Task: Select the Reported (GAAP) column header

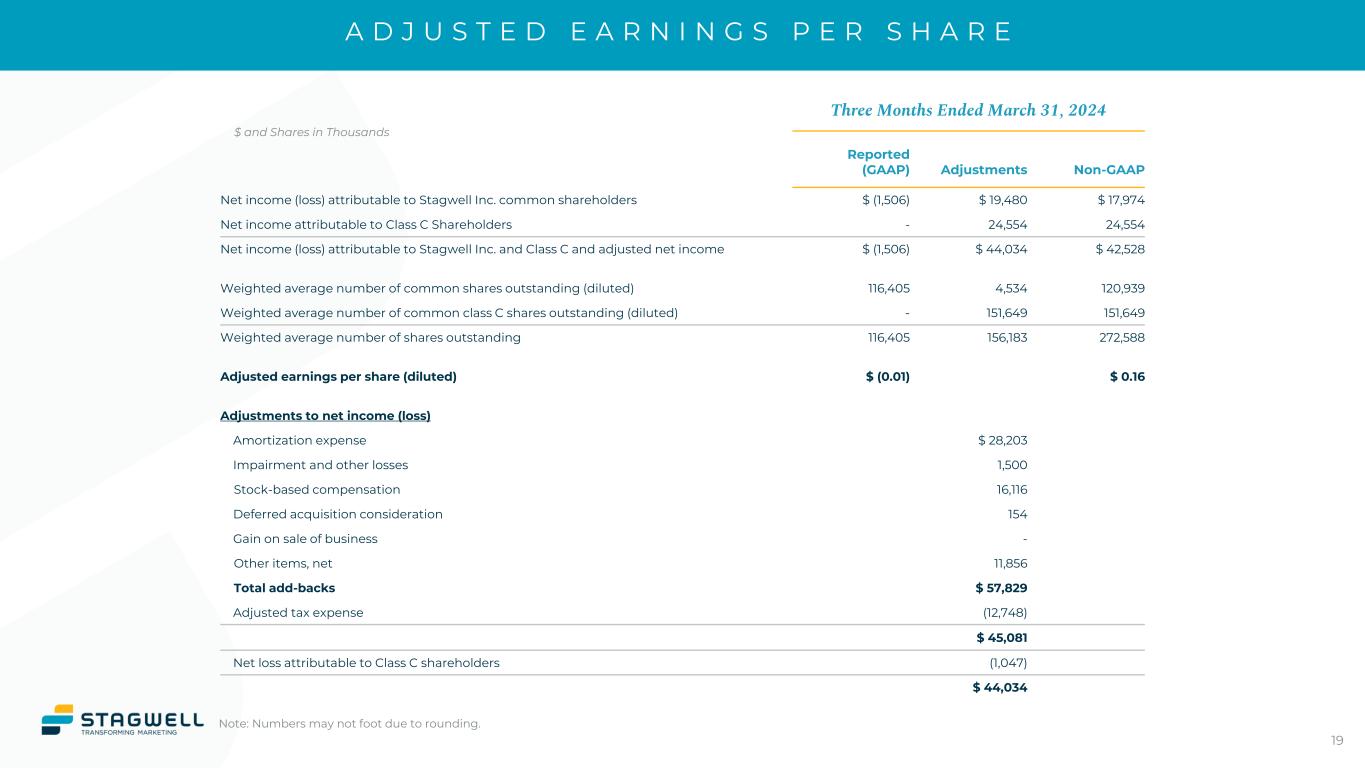Action: [878, 162]
